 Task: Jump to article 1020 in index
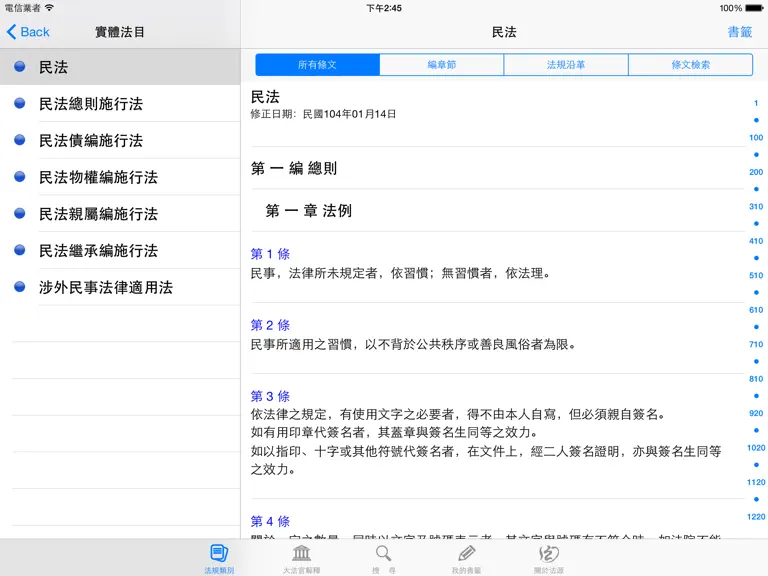tap(756, 448)
